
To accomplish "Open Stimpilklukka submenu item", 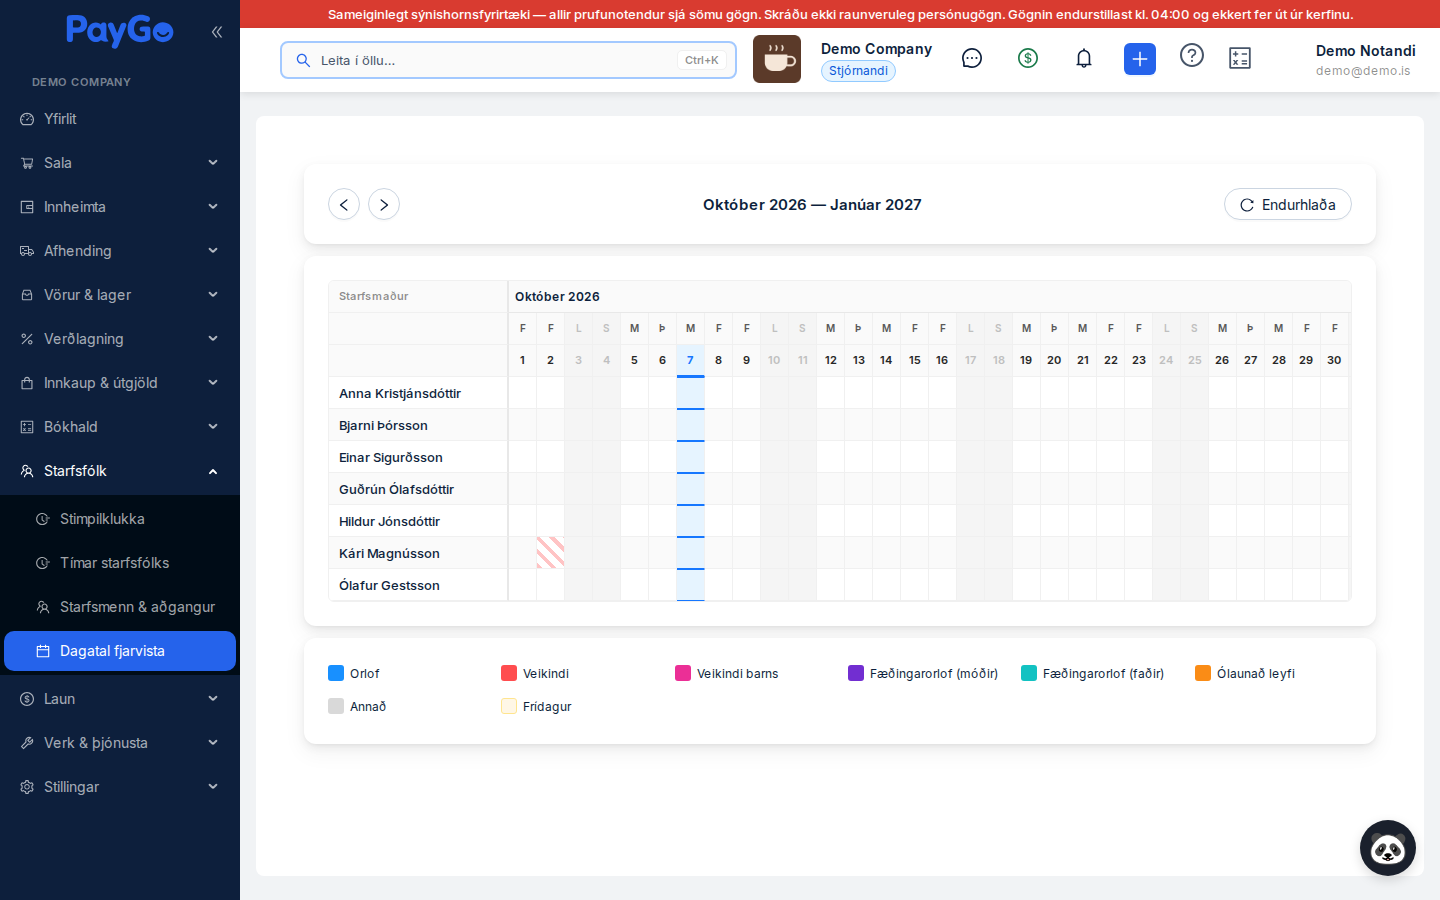I will click(x=120, y=519).
